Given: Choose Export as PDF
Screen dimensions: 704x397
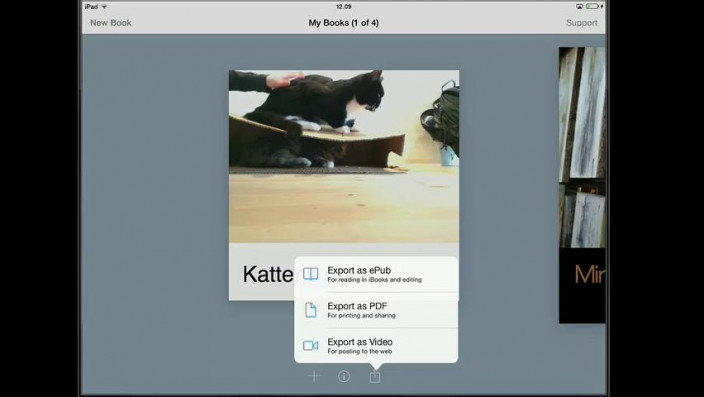Looking at the screenshot, I should pyautogui.click(x=376, y=310).
